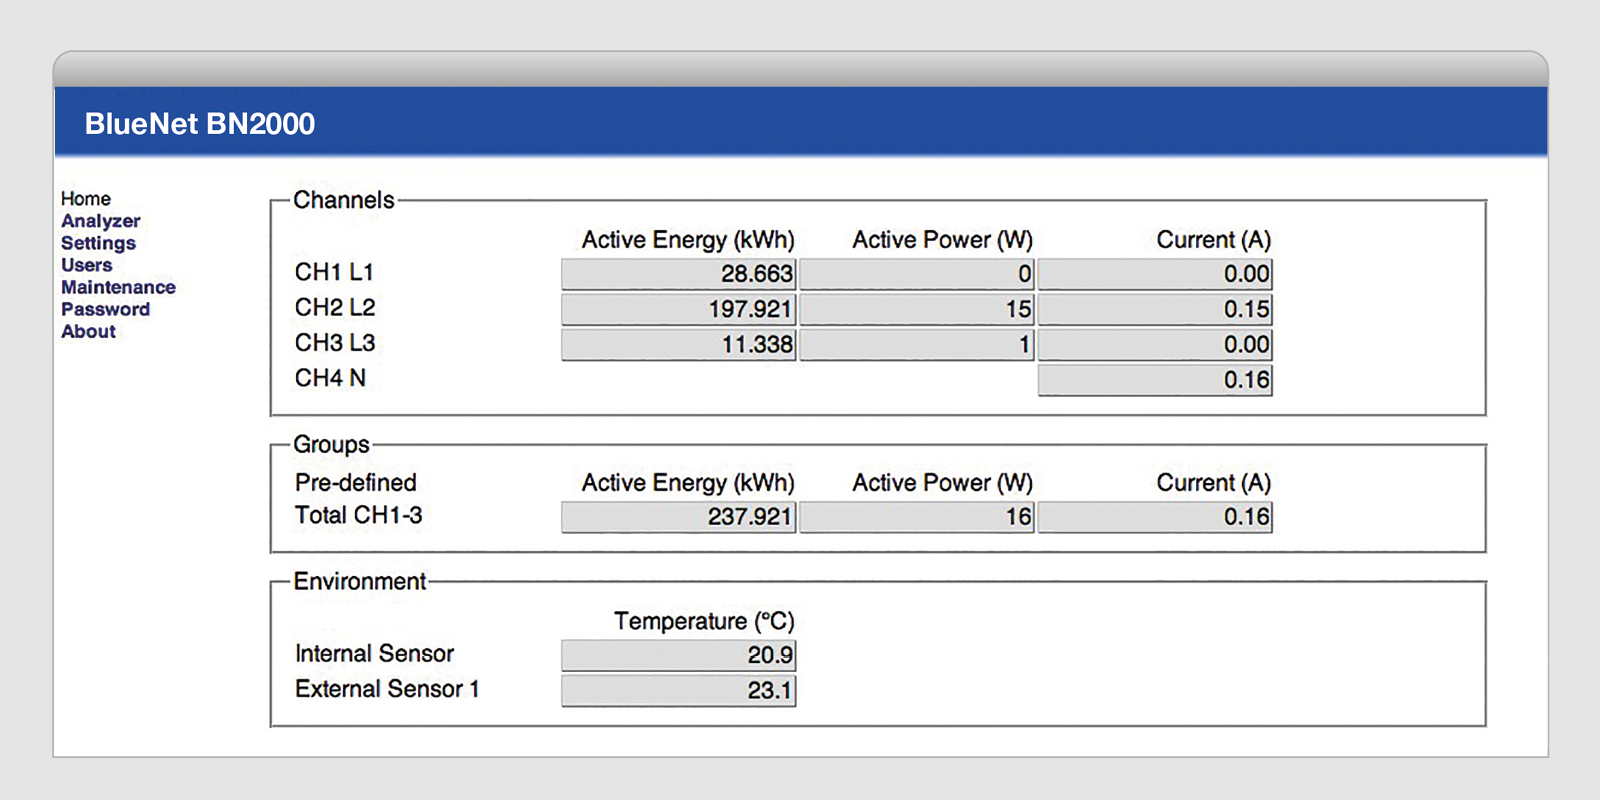The height and width of the screenshot is (800, 1600).
Task: Click Total CH1-3 active power value 16
Action: point(917,517)
